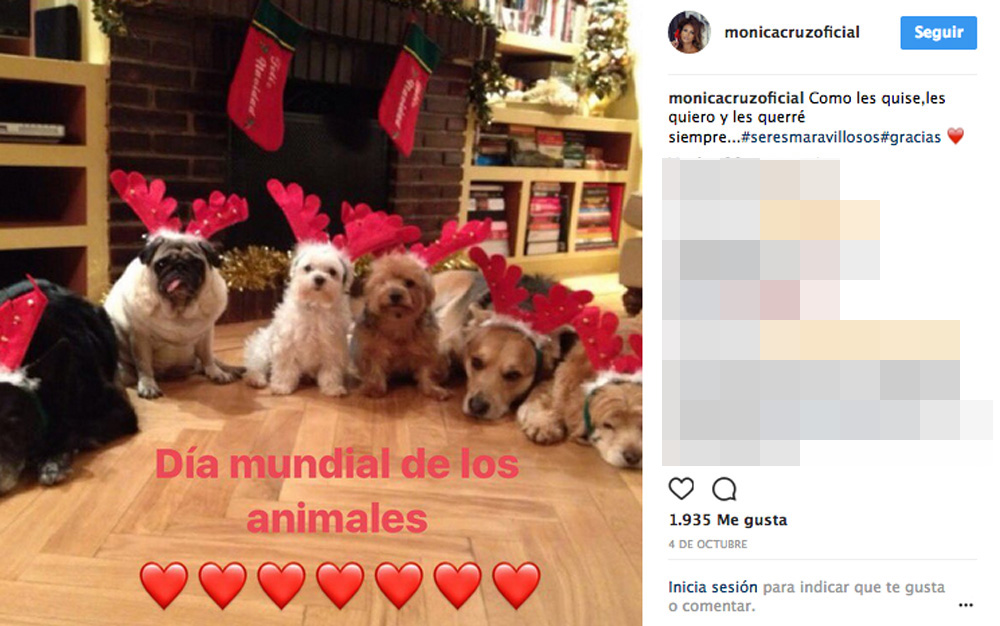
Task: Click the Inicia sesión login link
Action: [x=712, y=587]
